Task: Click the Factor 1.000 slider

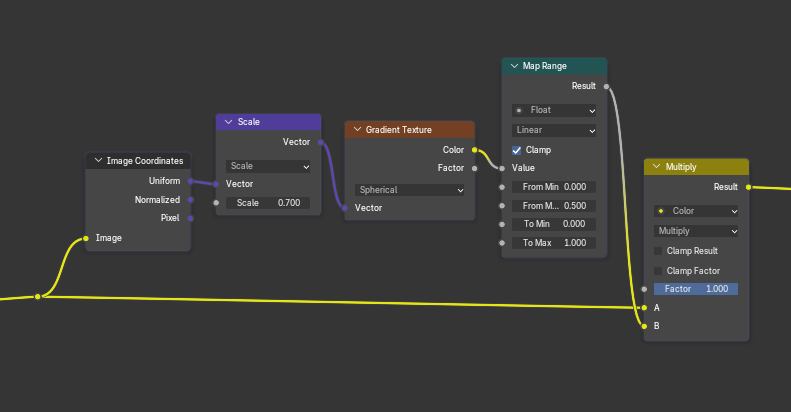Action: coord(696,289)
